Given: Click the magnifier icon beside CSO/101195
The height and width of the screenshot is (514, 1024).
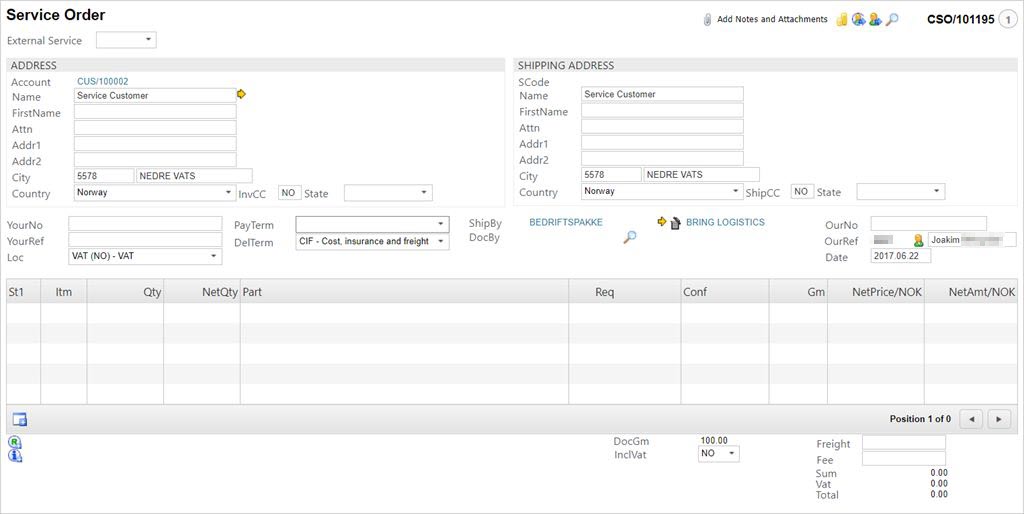Looking at the screenshot, I should 892,19.
